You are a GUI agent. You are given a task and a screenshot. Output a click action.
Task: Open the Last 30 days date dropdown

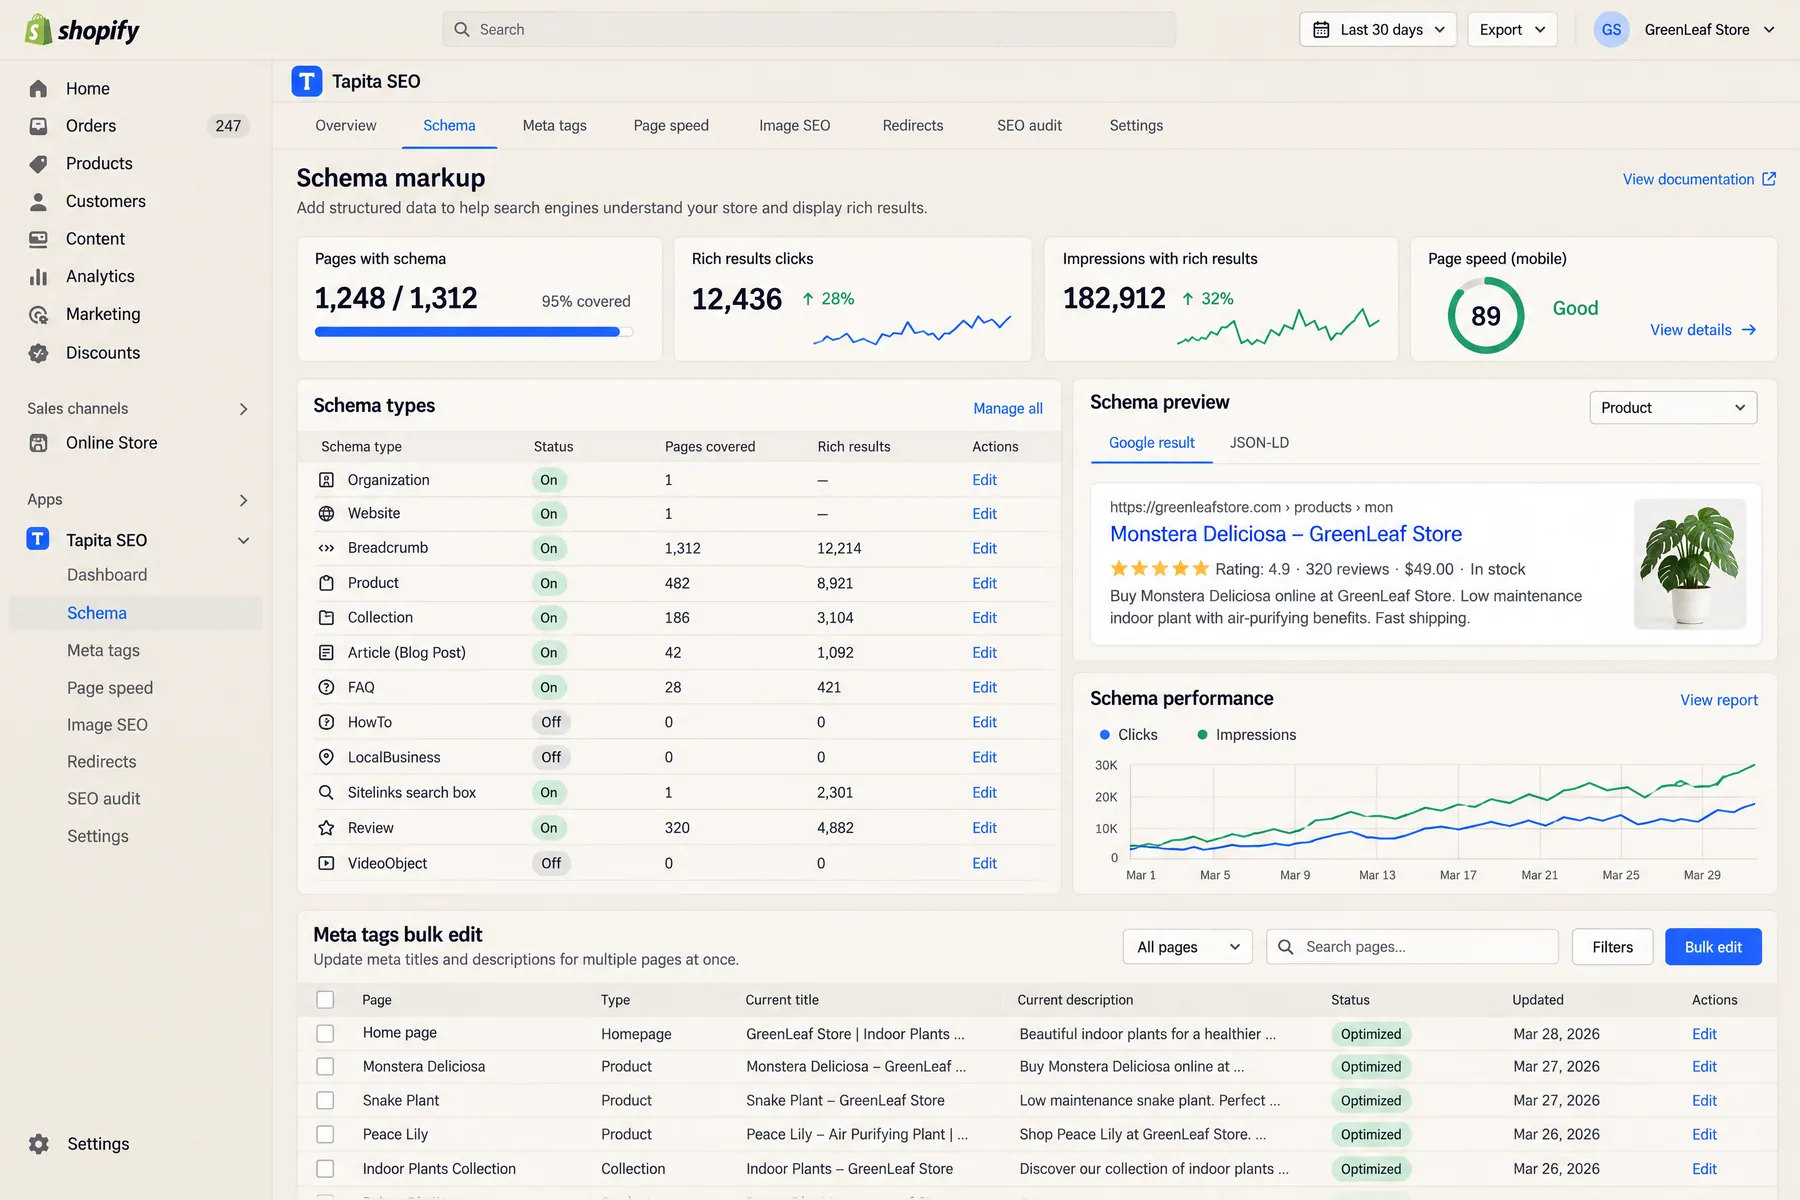point(1378,30)
